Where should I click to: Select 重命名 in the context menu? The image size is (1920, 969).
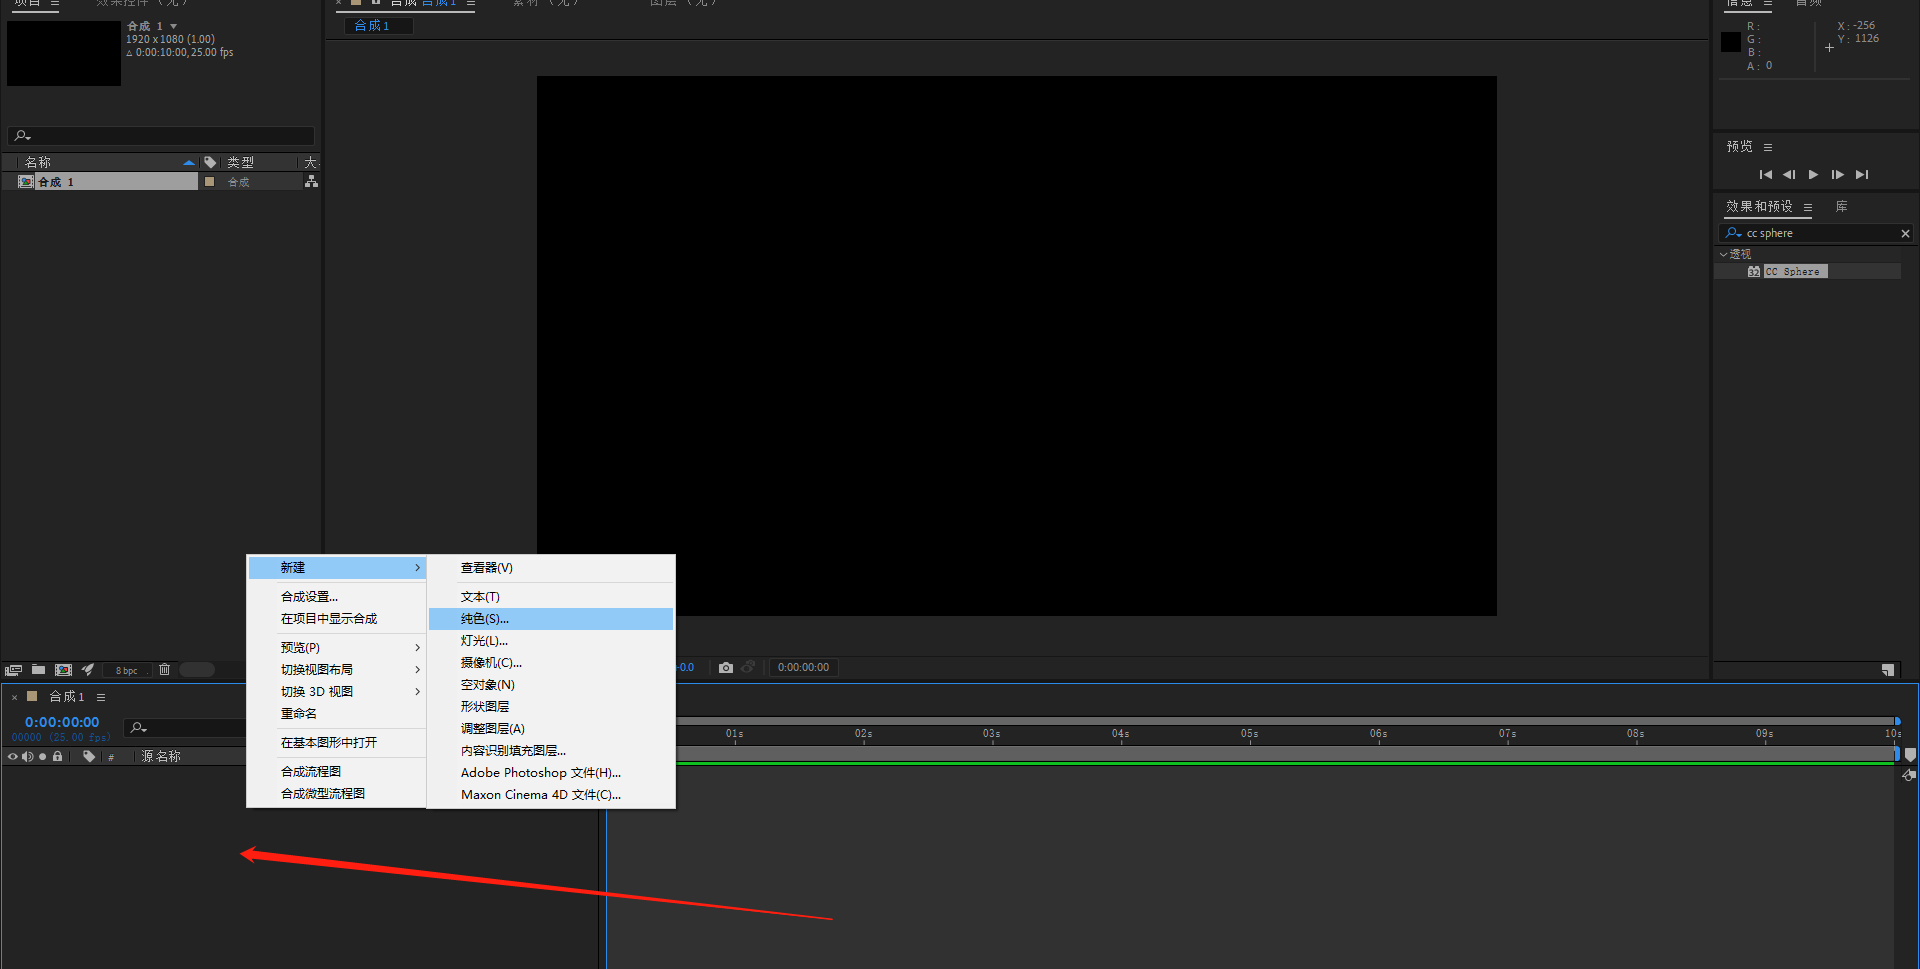click(x=337, y=714)
